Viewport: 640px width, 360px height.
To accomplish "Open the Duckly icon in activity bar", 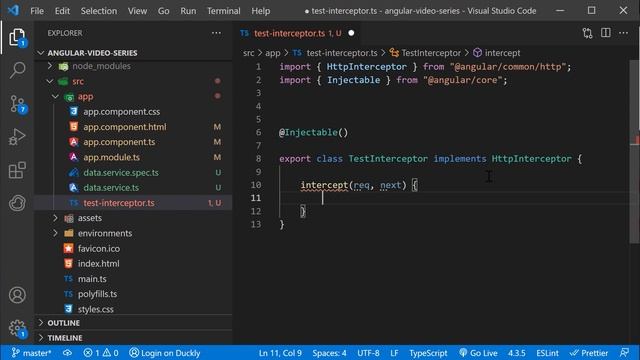I will [x=17, y=203].
